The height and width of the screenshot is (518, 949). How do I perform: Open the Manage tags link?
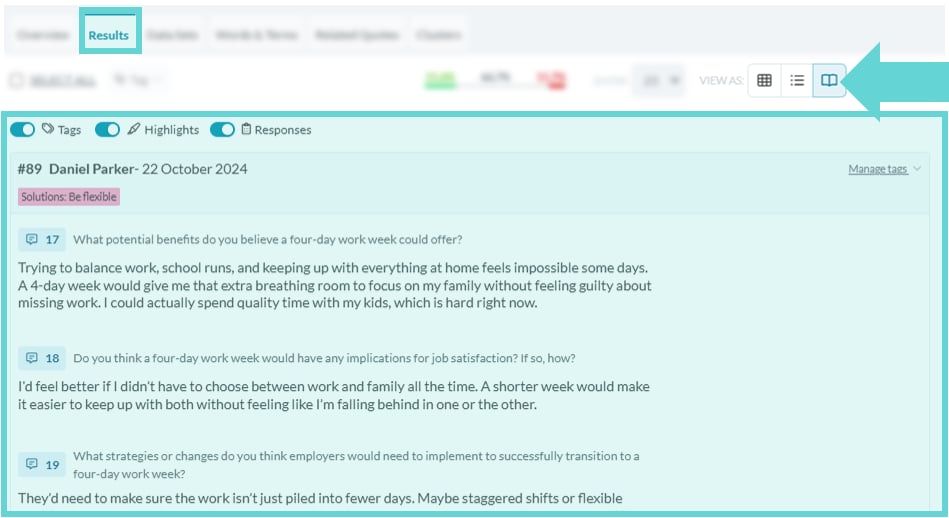(878, 169)
